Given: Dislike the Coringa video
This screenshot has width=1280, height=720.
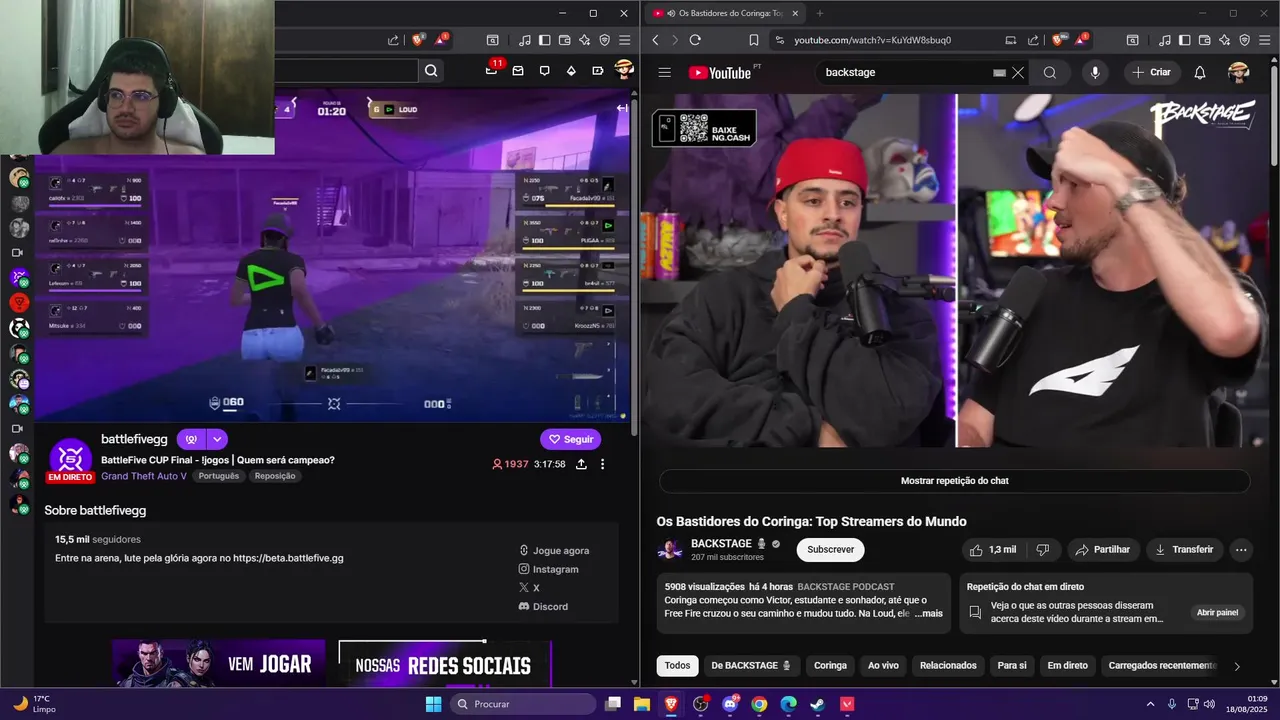Looking at the screenshot, I should tap(1042, 550).
